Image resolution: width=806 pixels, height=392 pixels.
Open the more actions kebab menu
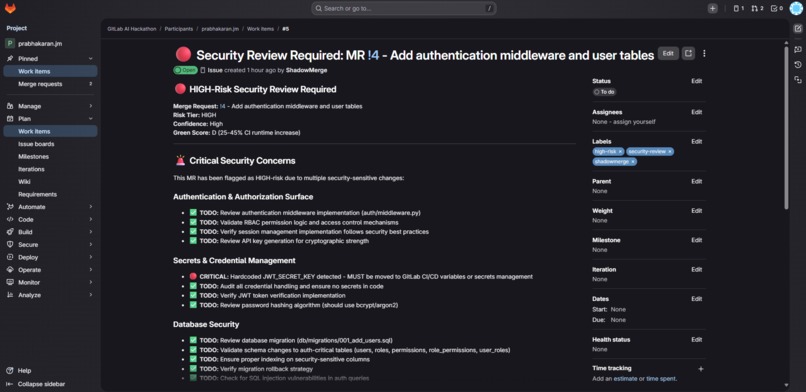click(x=704, y=53)
